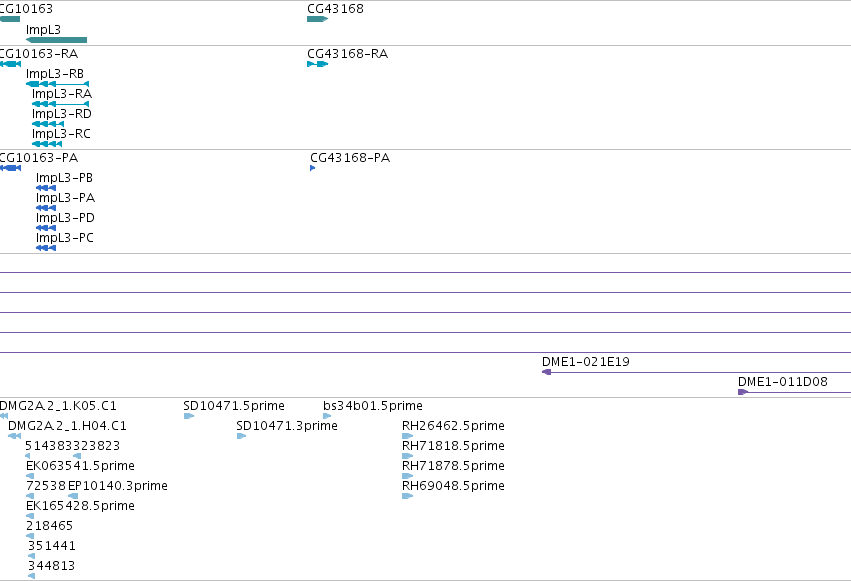This screenshot has height=581, width=851.
Task: Click the EK165428.5prime EST label
Action: [80, 506]
